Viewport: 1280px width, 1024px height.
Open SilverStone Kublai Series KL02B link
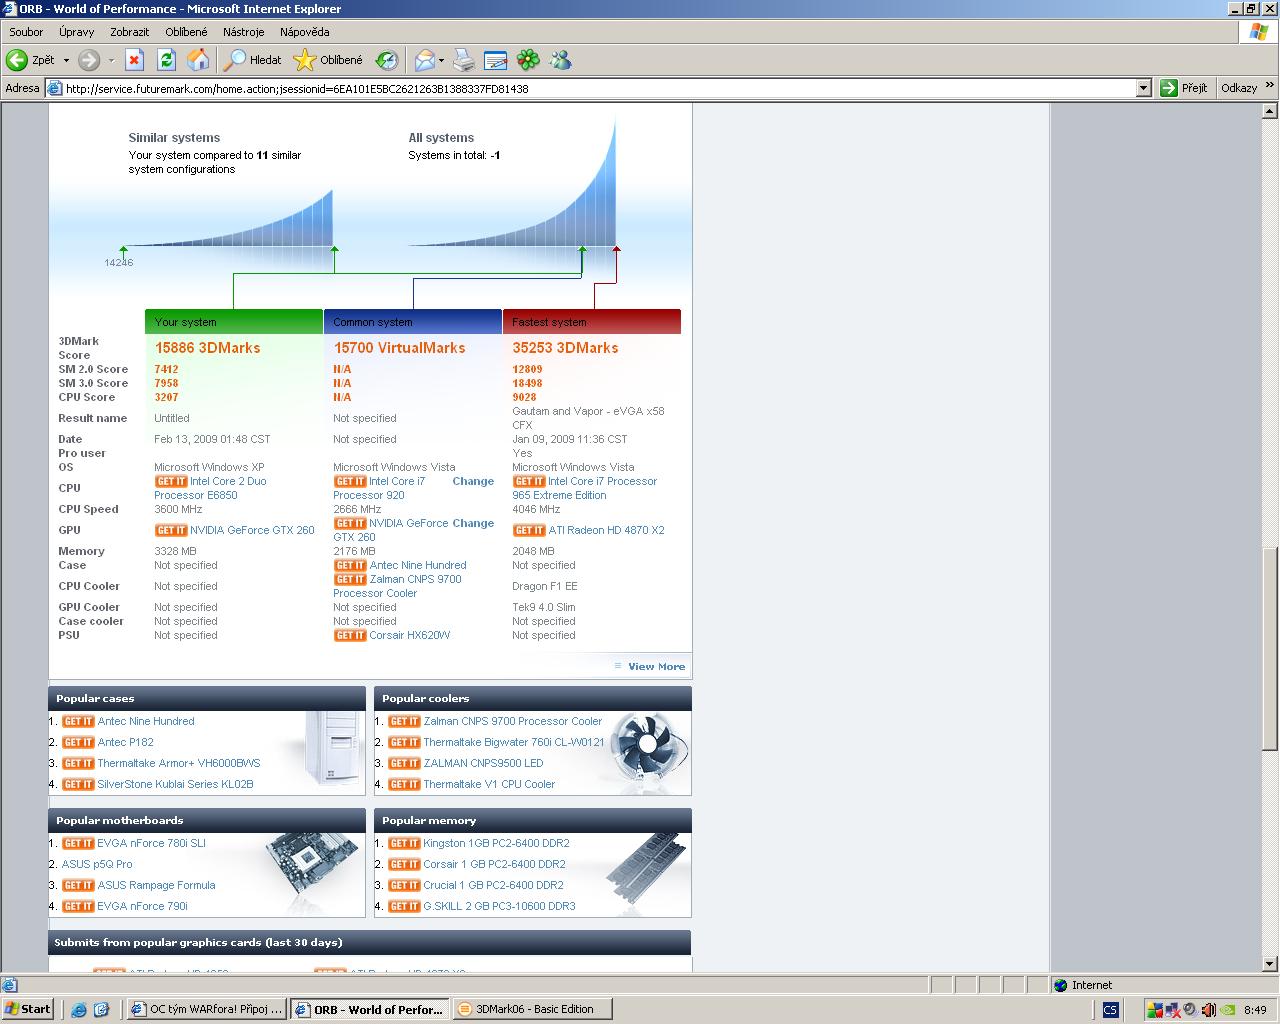click(175, 784)
